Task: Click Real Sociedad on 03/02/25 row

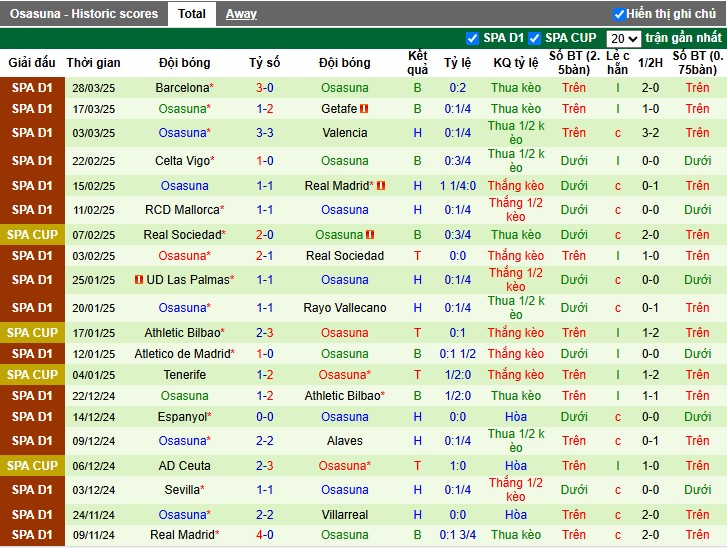Action: (x=344, y=256)
